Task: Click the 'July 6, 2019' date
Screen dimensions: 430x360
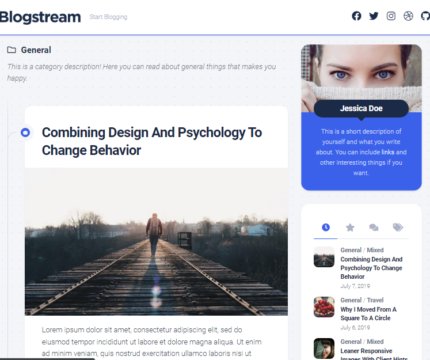Action: click(x=355, y=328)
